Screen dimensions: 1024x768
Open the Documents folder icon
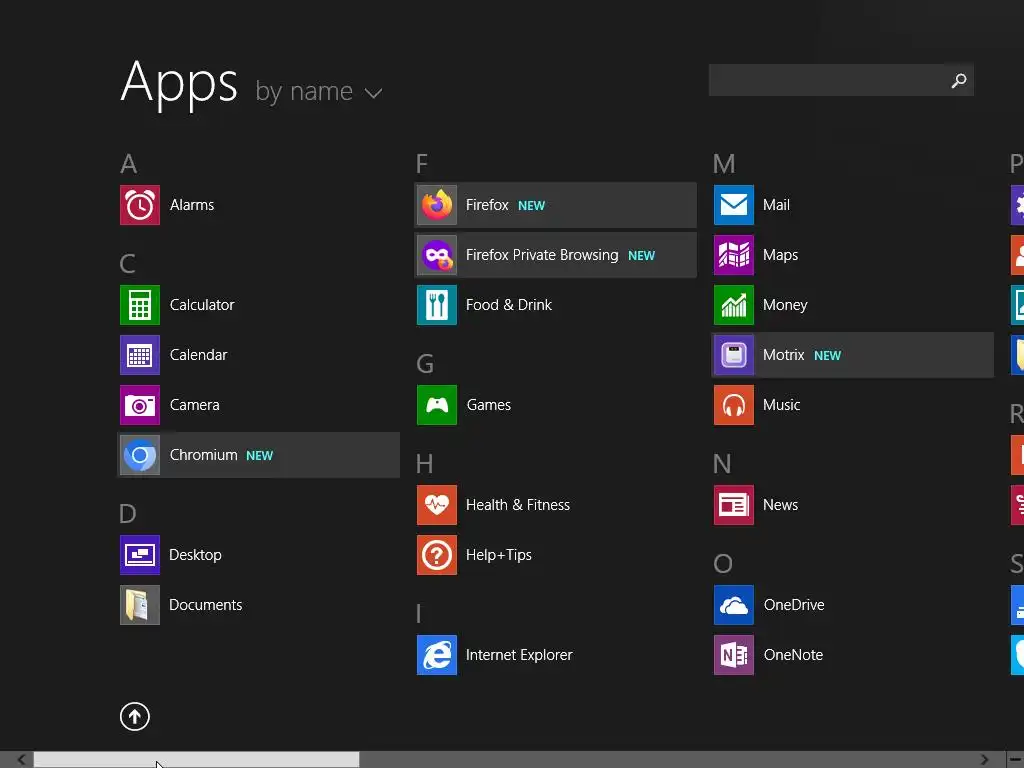click(140, 605)
